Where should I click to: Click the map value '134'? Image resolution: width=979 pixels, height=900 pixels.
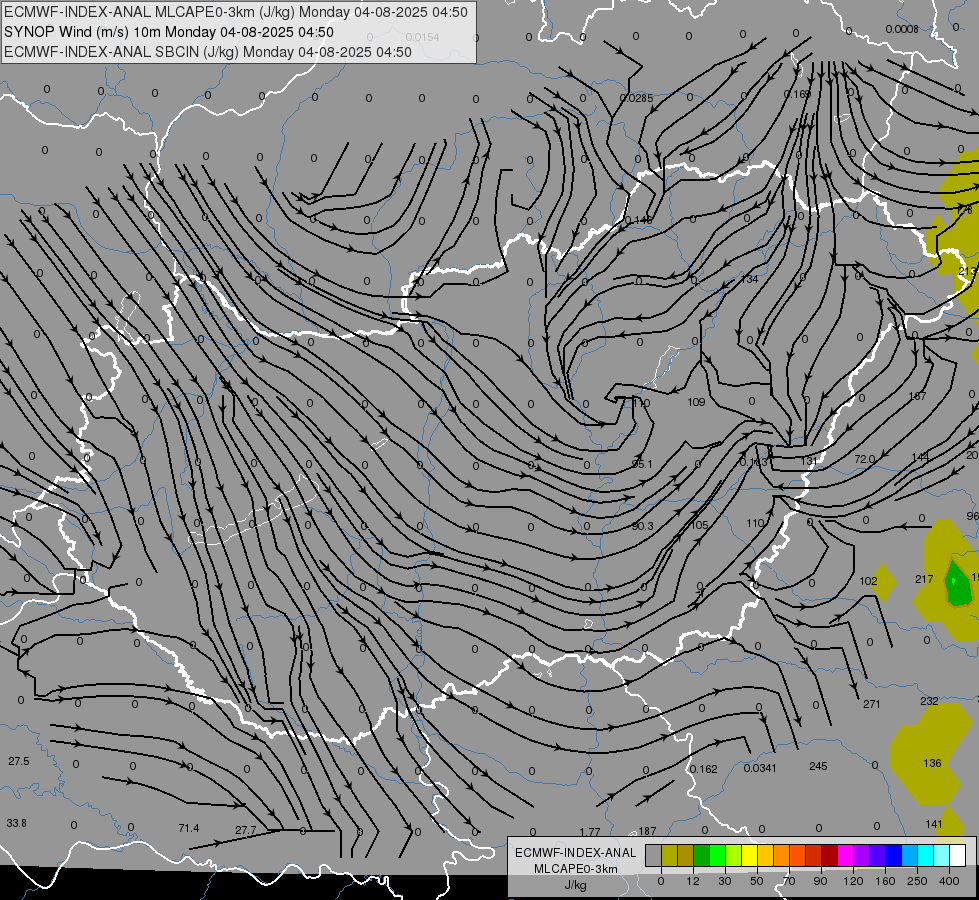click(749, 279)
